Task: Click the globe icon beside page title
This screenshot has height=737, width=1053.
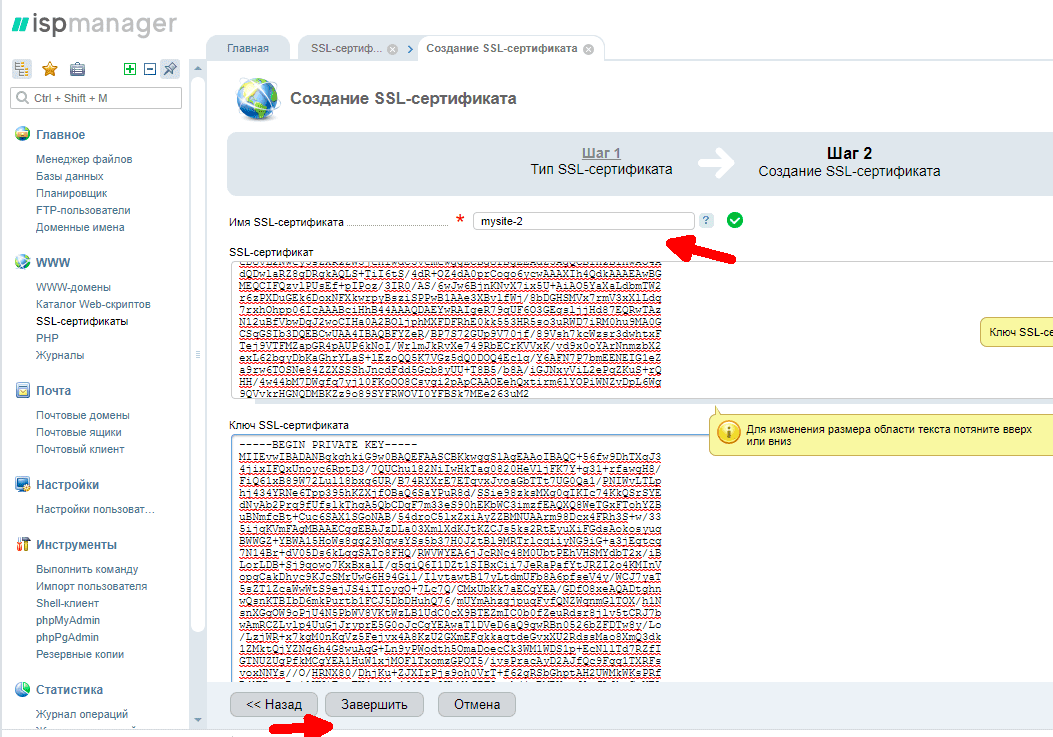Action: (x=258, y=99)
